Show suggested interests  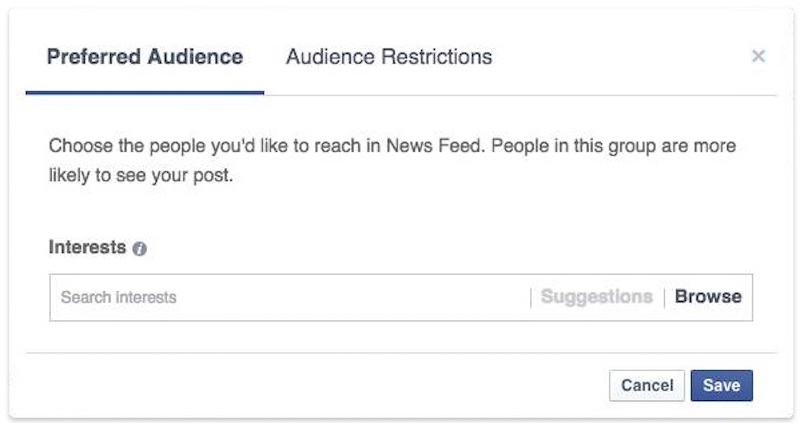click(596, 297)
